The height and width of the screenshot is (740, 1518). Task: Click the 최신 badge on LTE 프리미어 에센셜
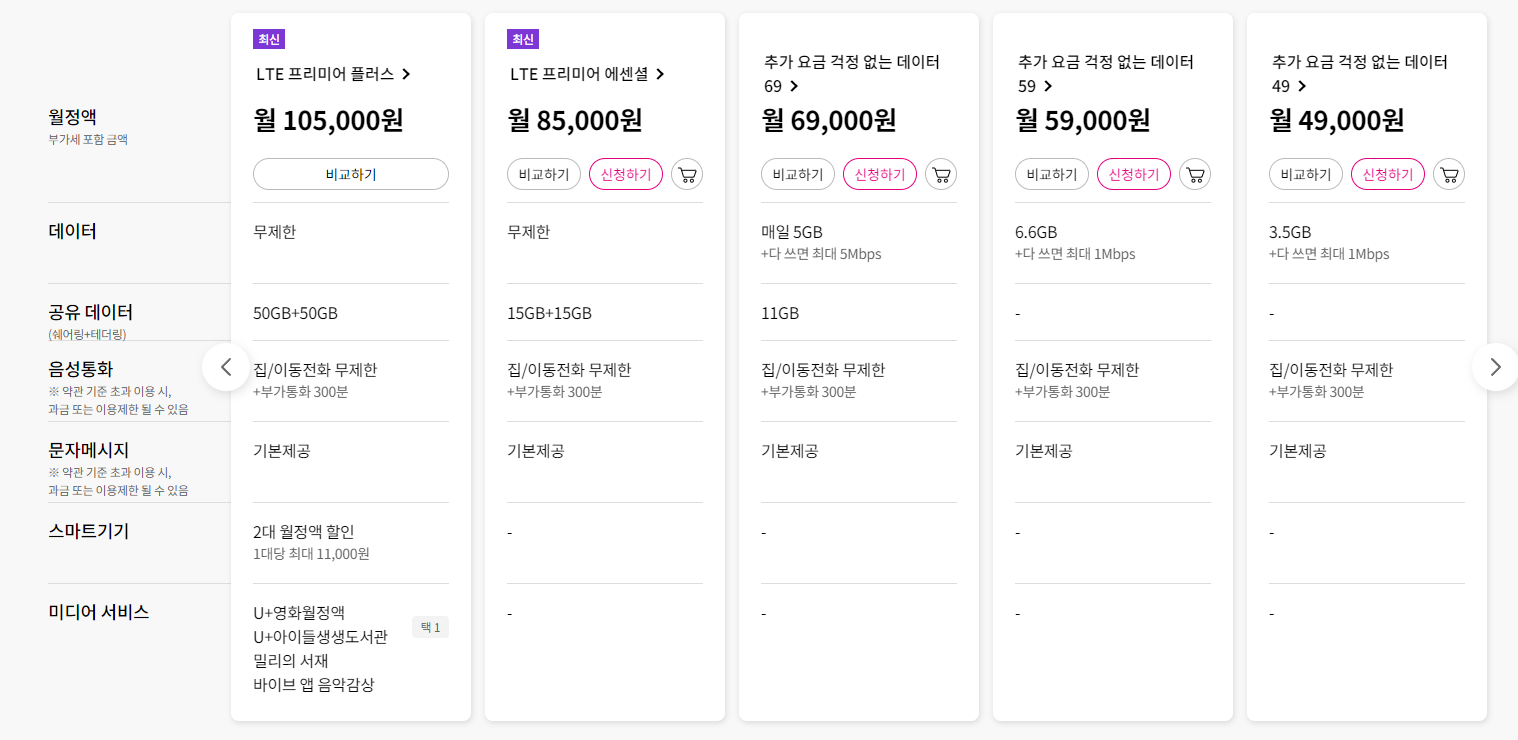523,39
